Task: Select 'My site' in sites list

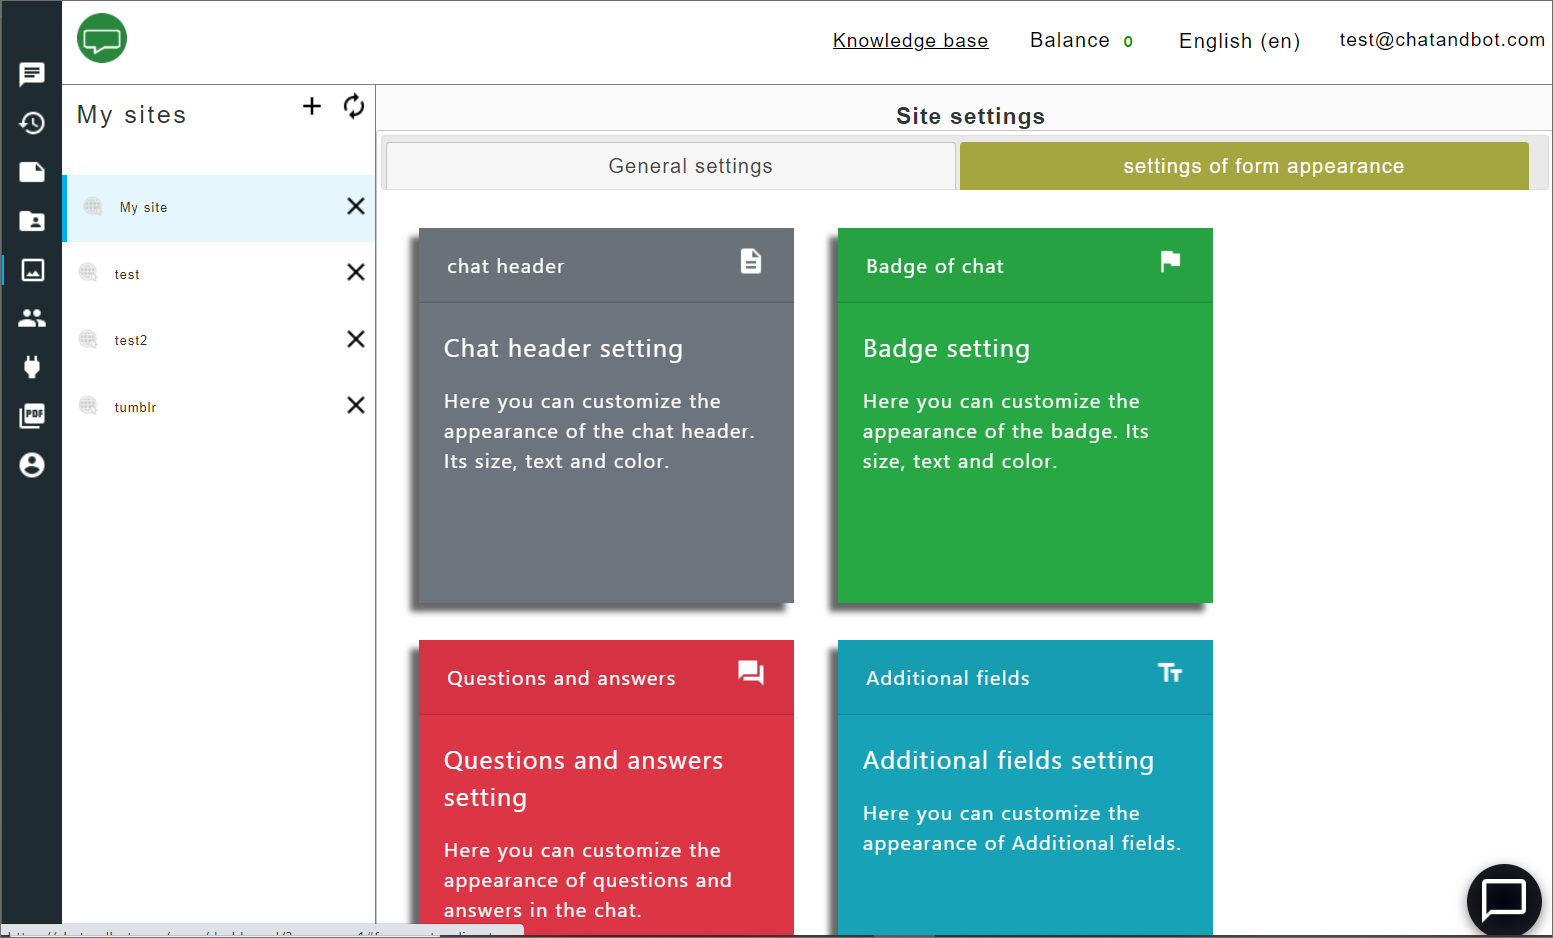Action: [219, 208]
